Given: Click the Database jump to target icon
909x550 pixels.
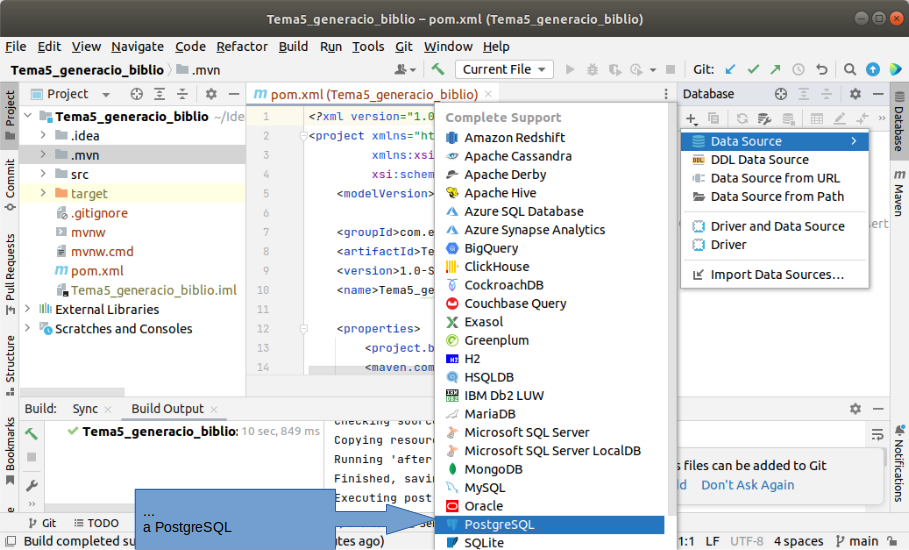Looking at the screenshot, I should click(x=781, y=94).
